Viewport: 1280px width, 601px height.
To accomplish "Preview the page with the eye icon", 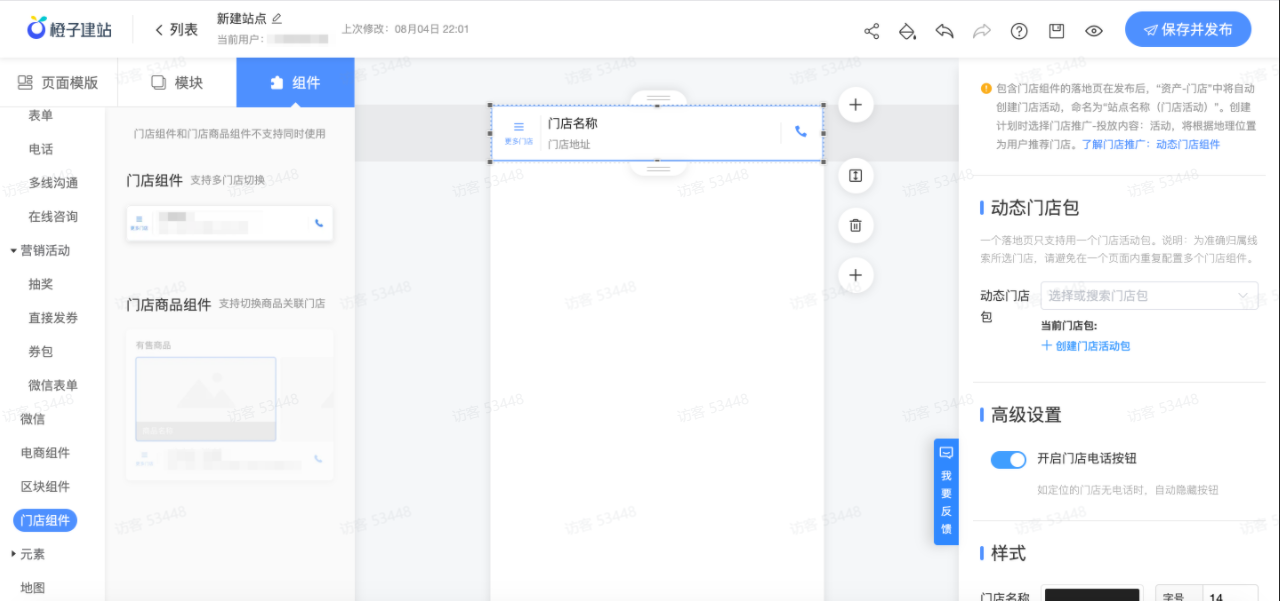I will coord(1094,31).
